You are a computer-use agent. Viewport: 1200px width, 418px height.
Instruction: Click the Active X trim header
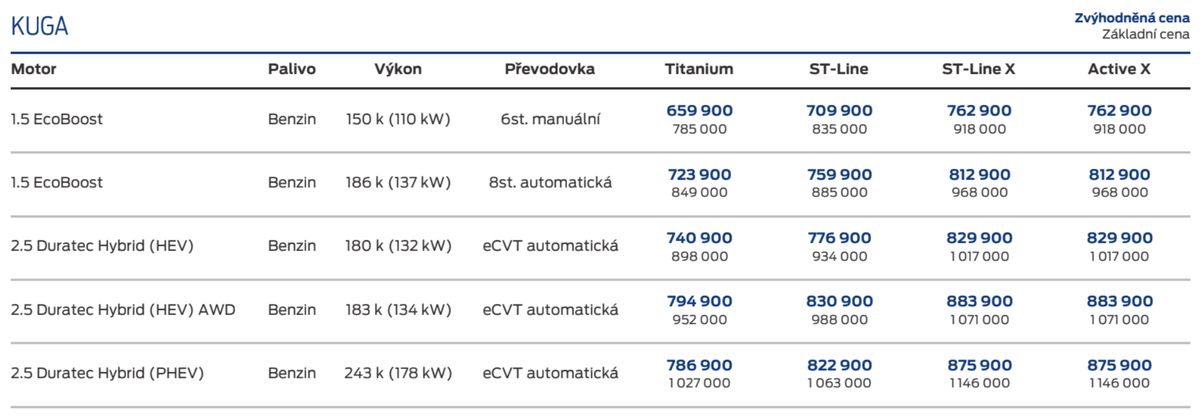(x=1119, y=70)
